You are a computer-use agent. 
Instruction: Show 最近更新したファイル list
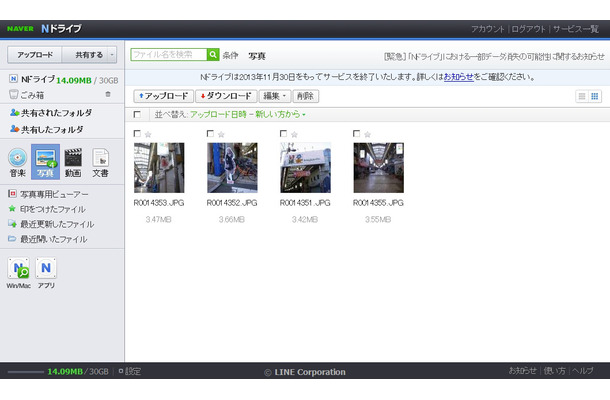[x=51, y=224]
